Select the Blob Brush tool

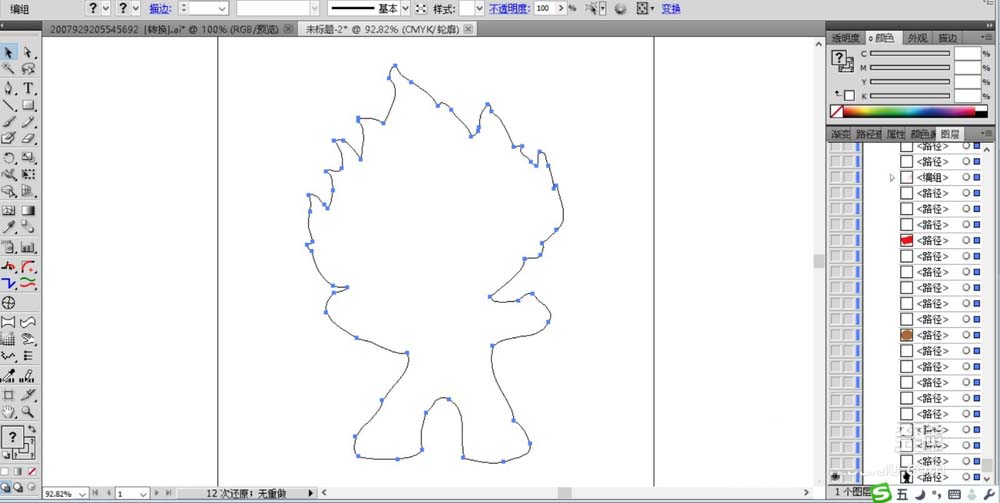tap(9, 138)
